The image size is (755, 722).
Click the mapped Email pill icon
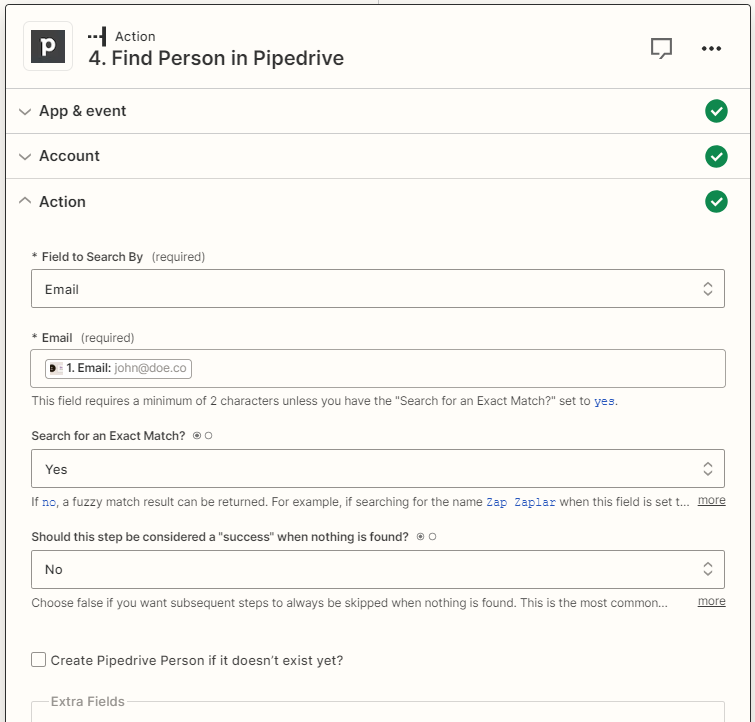(x=55, y=368)
